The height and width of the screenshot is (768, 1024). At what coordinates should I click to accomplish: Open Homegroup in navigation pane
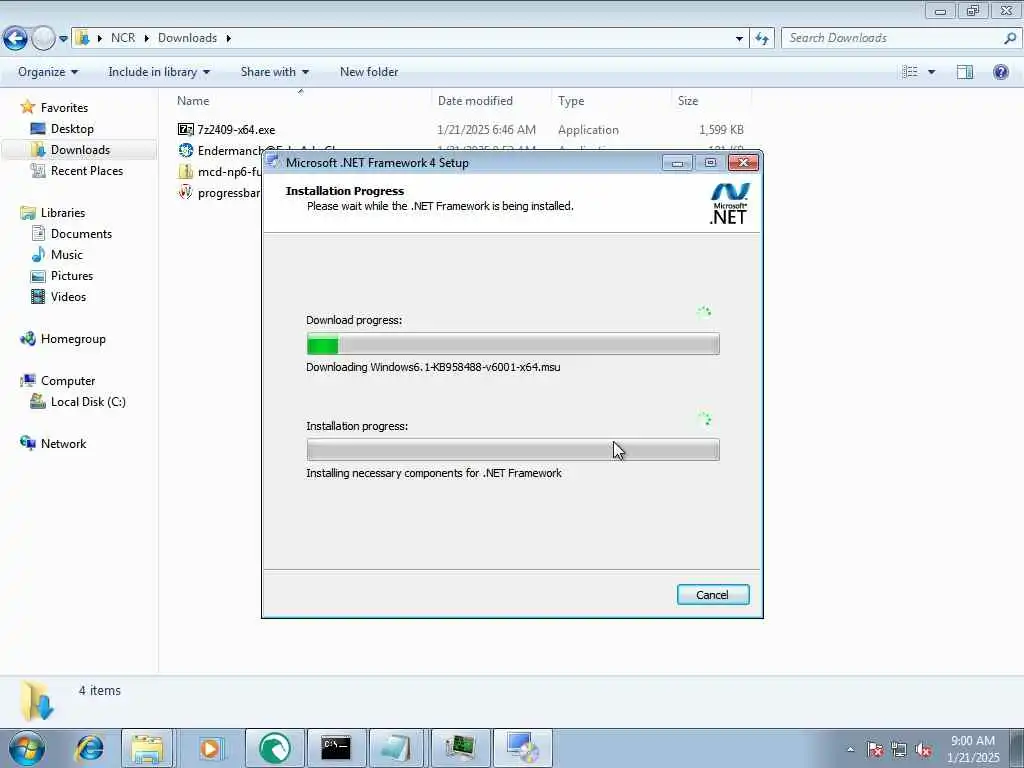click(x=73, y=339)
